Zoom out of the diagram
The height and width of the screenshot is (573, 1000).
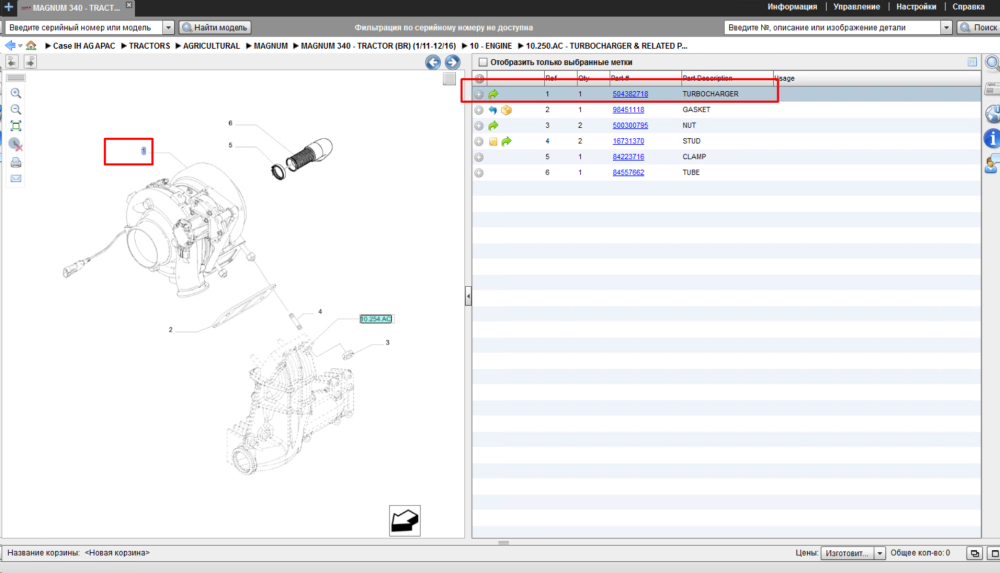[16, 110]
